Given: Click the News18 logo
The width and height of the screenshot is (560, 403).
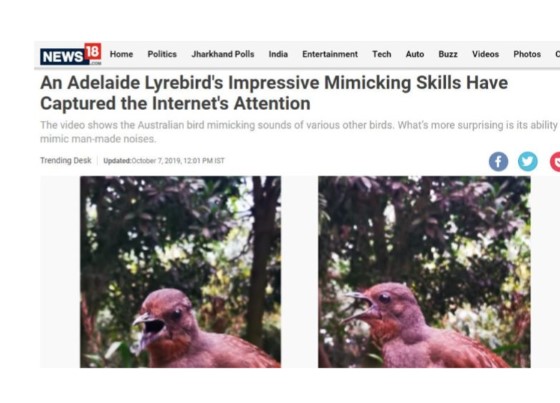Looking at the screenshot, I should click(71, 54).
